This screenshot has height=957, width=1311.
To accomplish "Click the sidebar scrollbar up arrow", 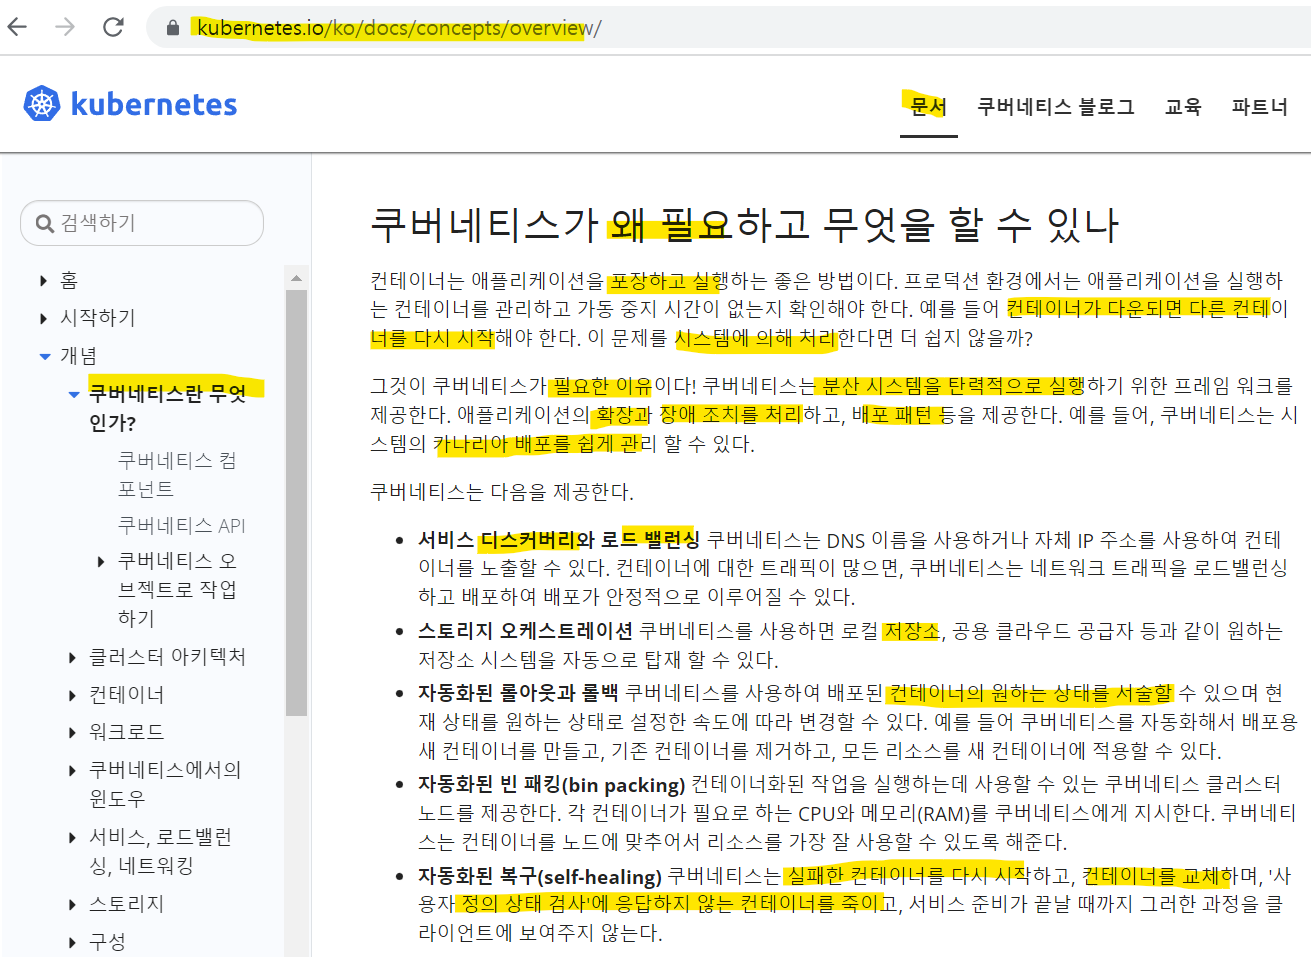I will [296, 278].
